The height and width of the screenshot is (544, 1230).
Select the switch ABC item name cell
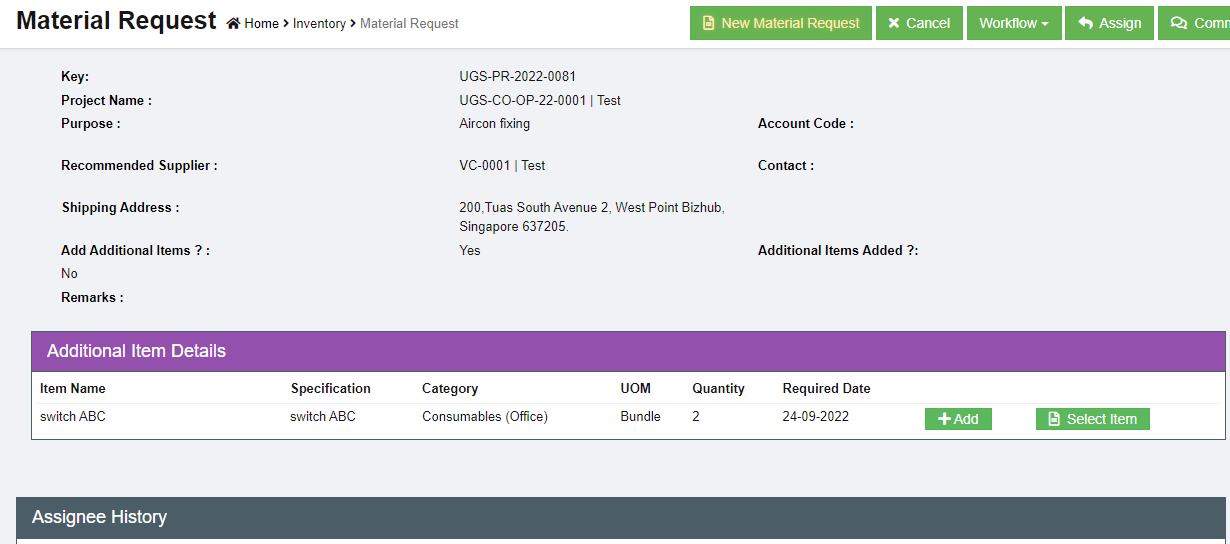pyautogui.click(x=73, y=416)
